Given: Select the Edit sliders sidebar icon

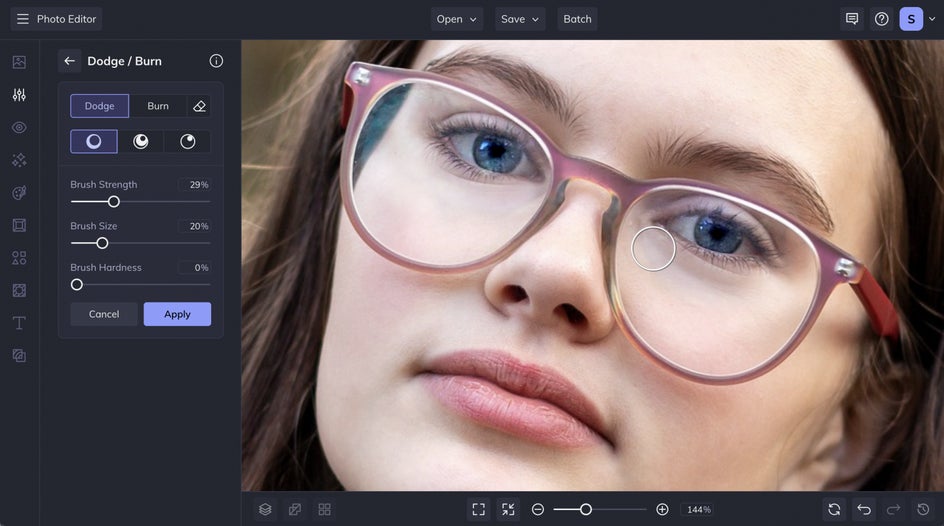Looking at the screenshot, I should coord(19,94).
